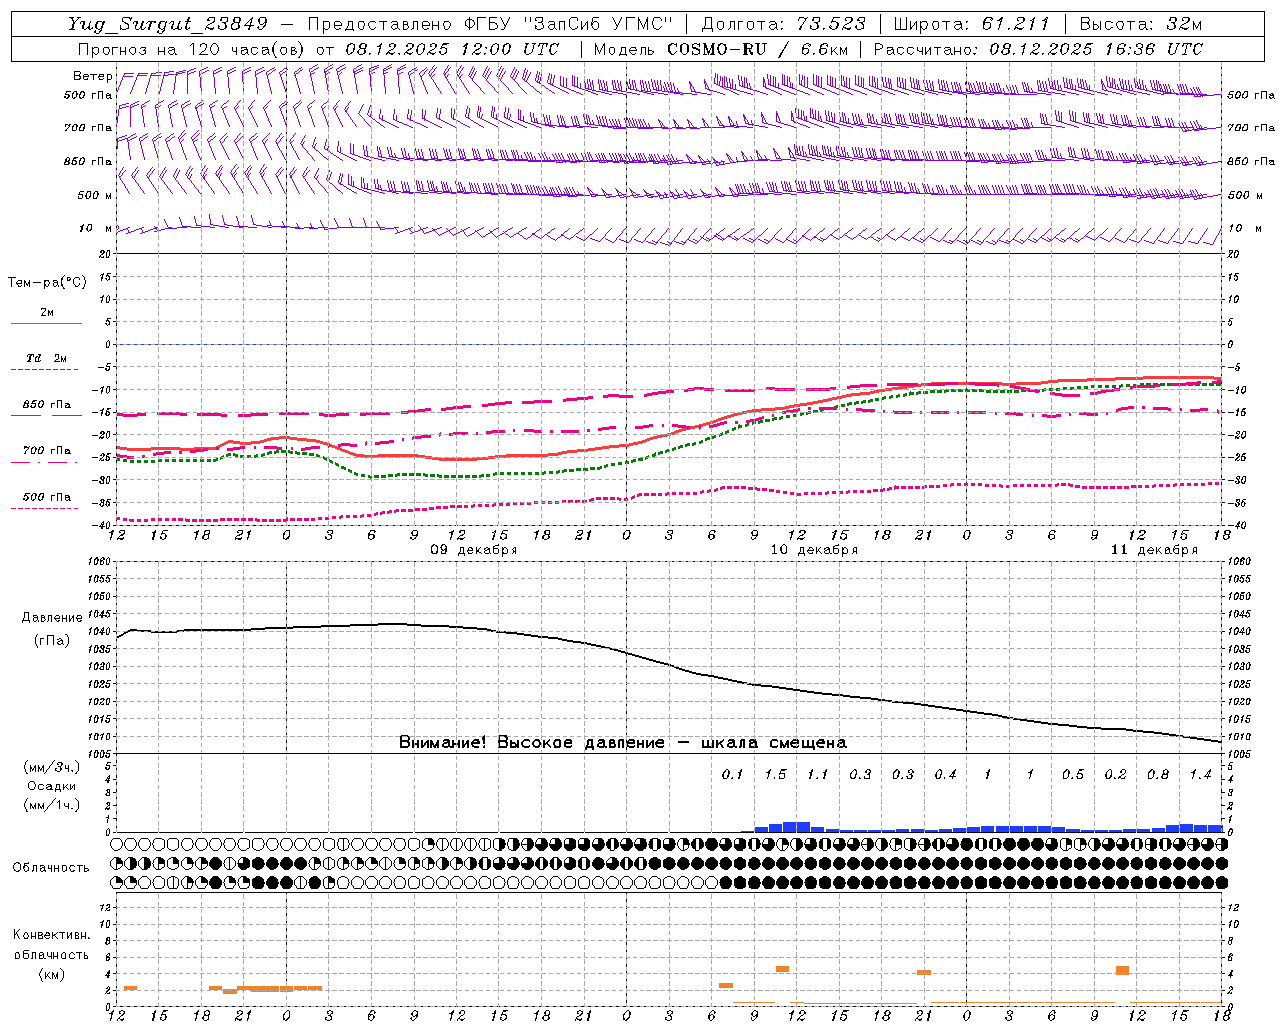
Task: Click the Осадки precipitation label
Action: [x=52, y=786]
